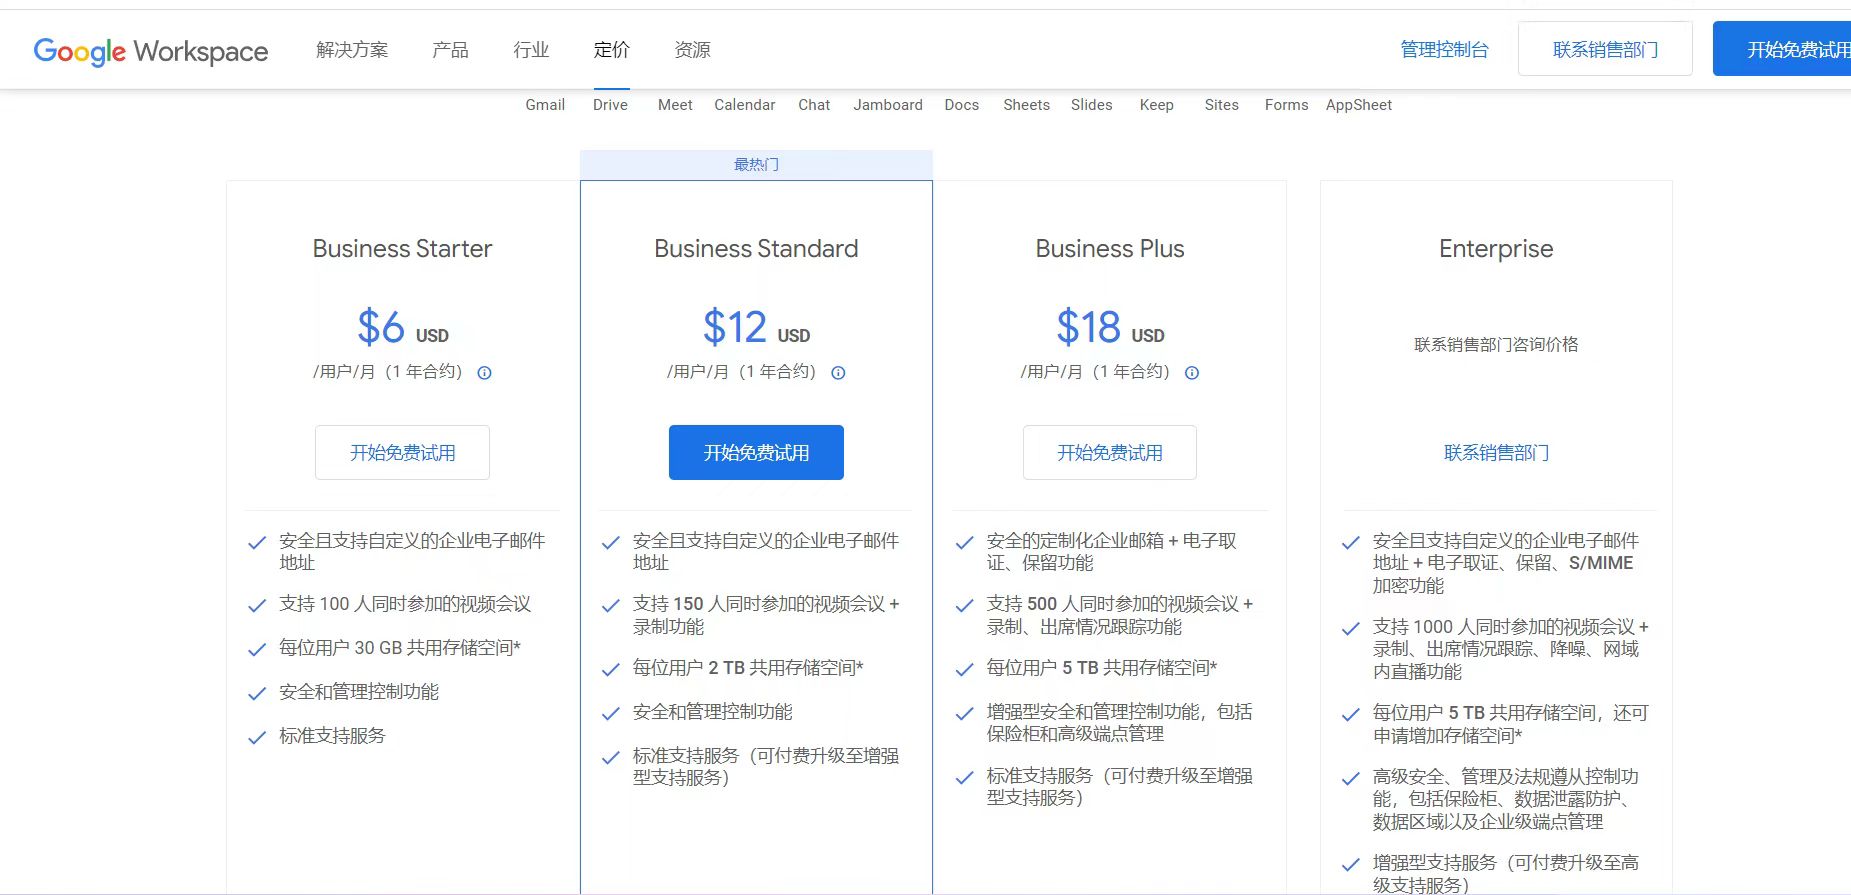1851x895 pixels.
Task: Click the $6 USD price
Action: pyautogui.click(x=403, y=327)
